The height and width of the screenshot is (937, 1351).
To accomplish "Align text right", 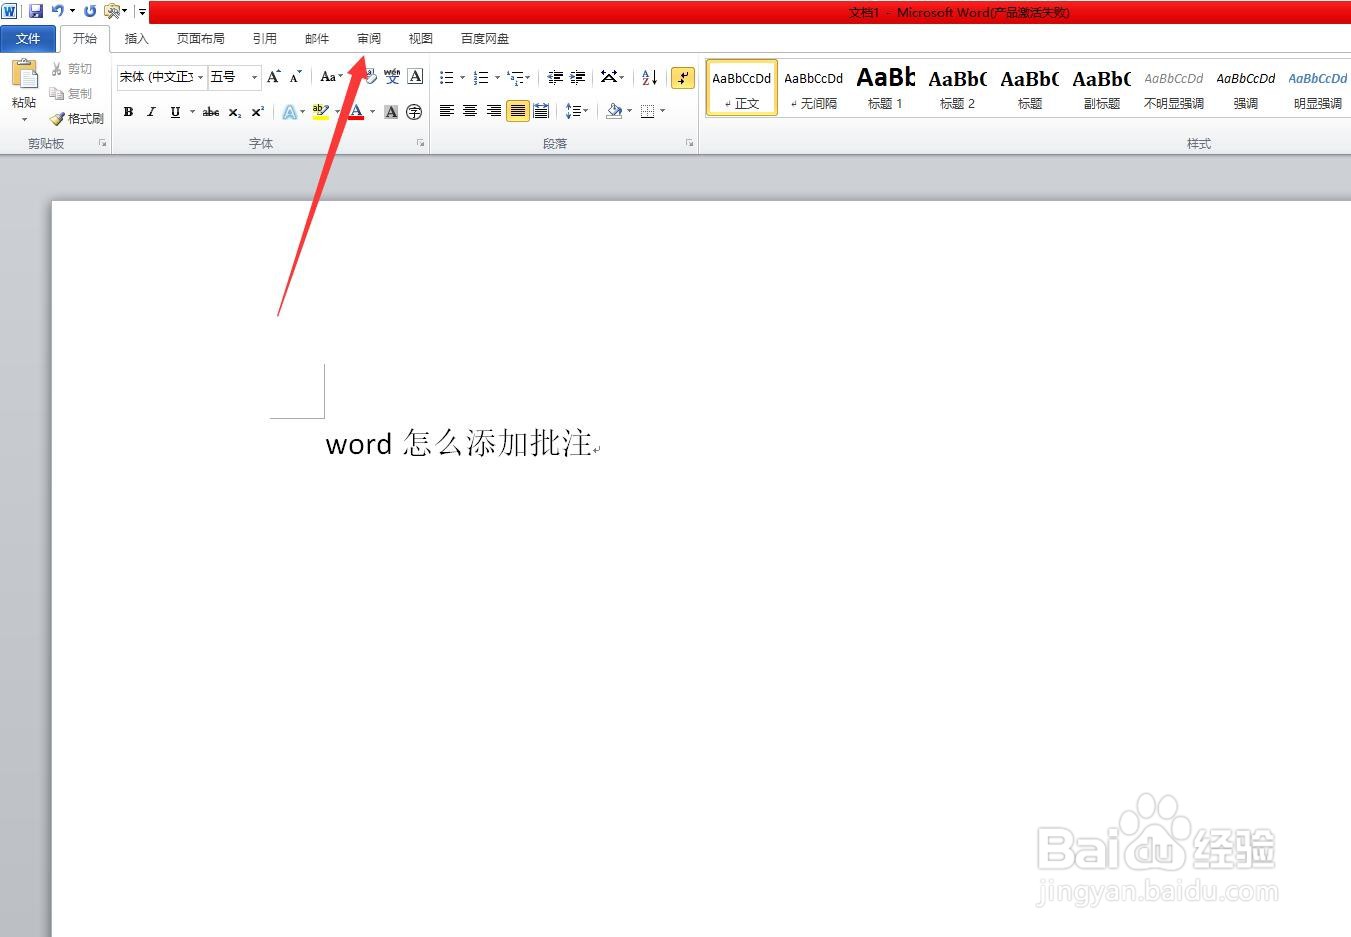I will [494, 111].
